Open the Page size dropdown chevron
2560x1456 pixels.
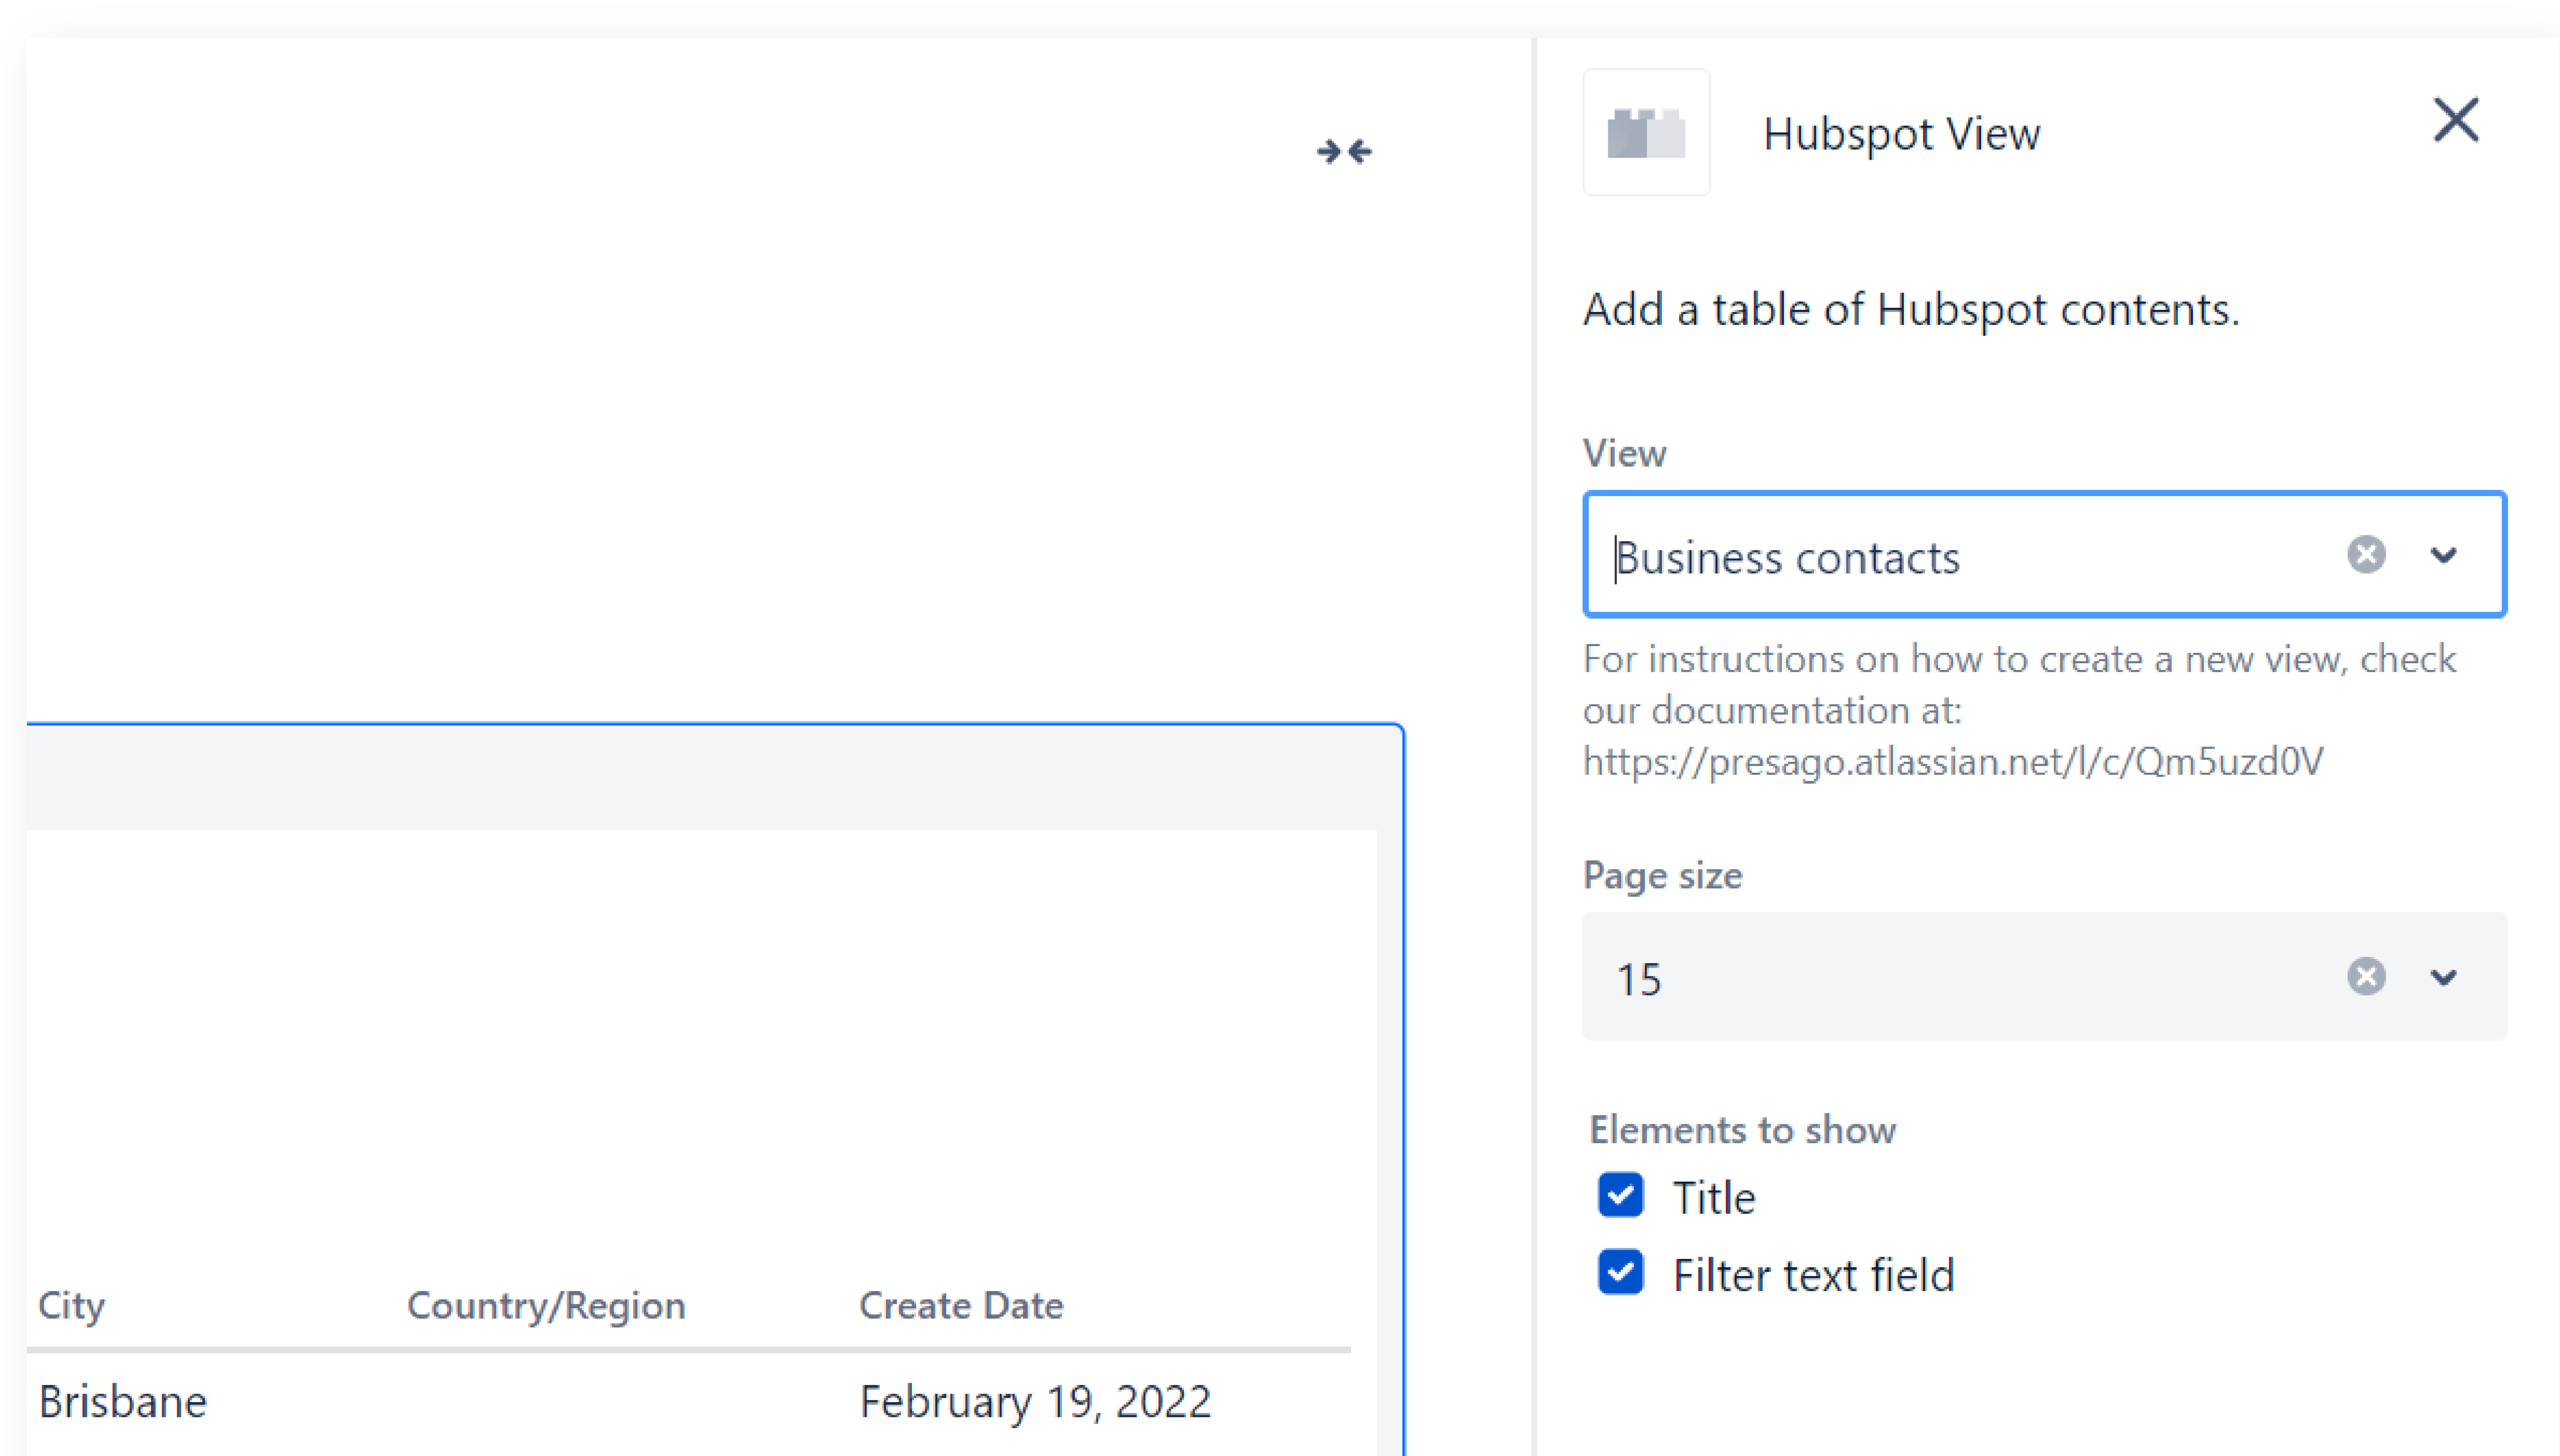[x=2443, y=977]
